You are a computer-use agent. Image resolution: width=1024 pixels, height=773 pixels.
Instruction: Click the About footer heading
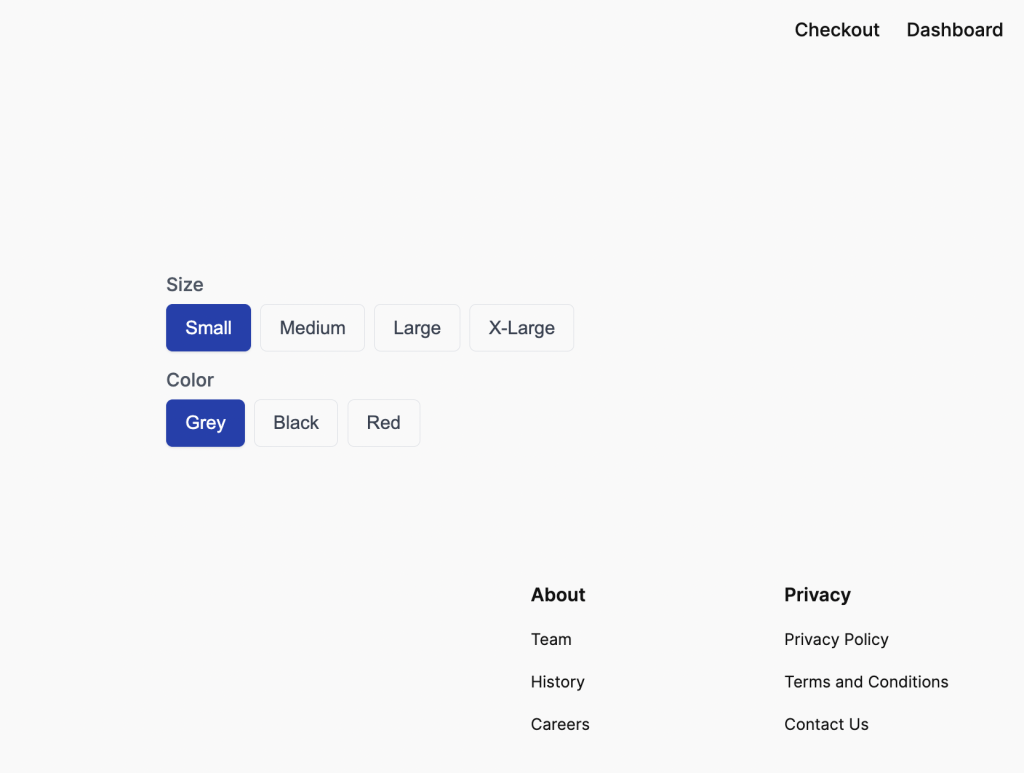558,595
